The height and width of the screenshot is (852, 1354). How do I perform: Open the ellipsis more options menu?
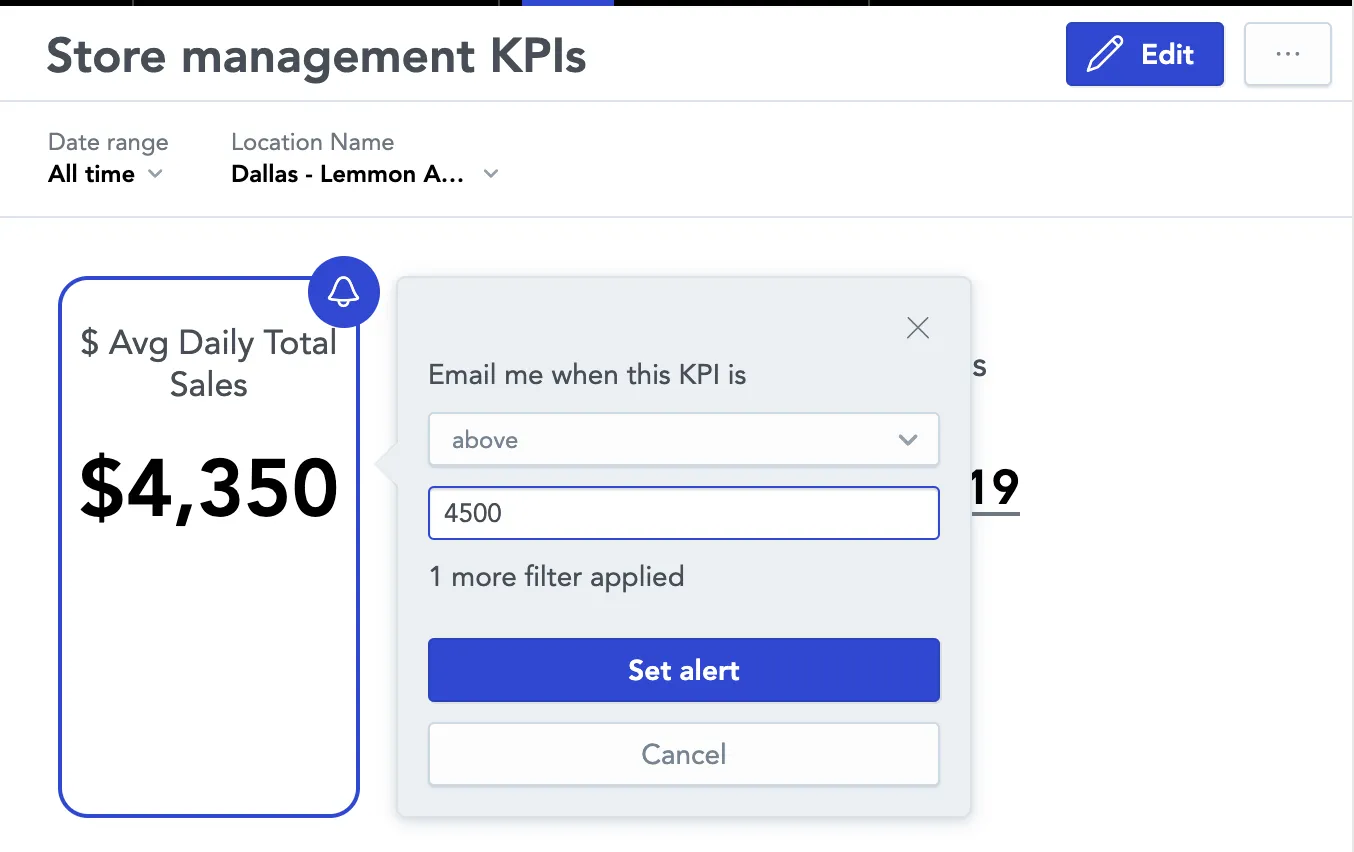point(1287,54)
